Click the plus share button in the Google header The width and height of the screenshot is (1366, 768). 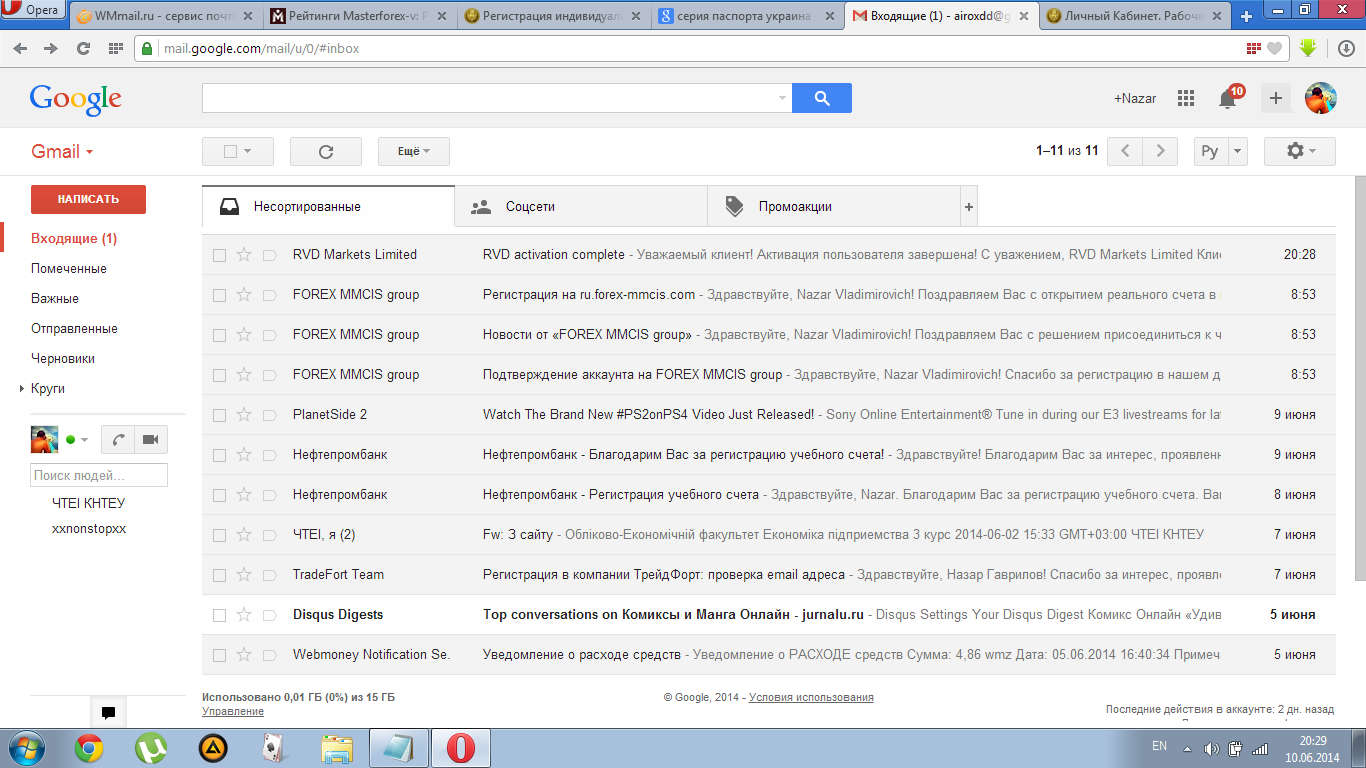[1275, 98]
